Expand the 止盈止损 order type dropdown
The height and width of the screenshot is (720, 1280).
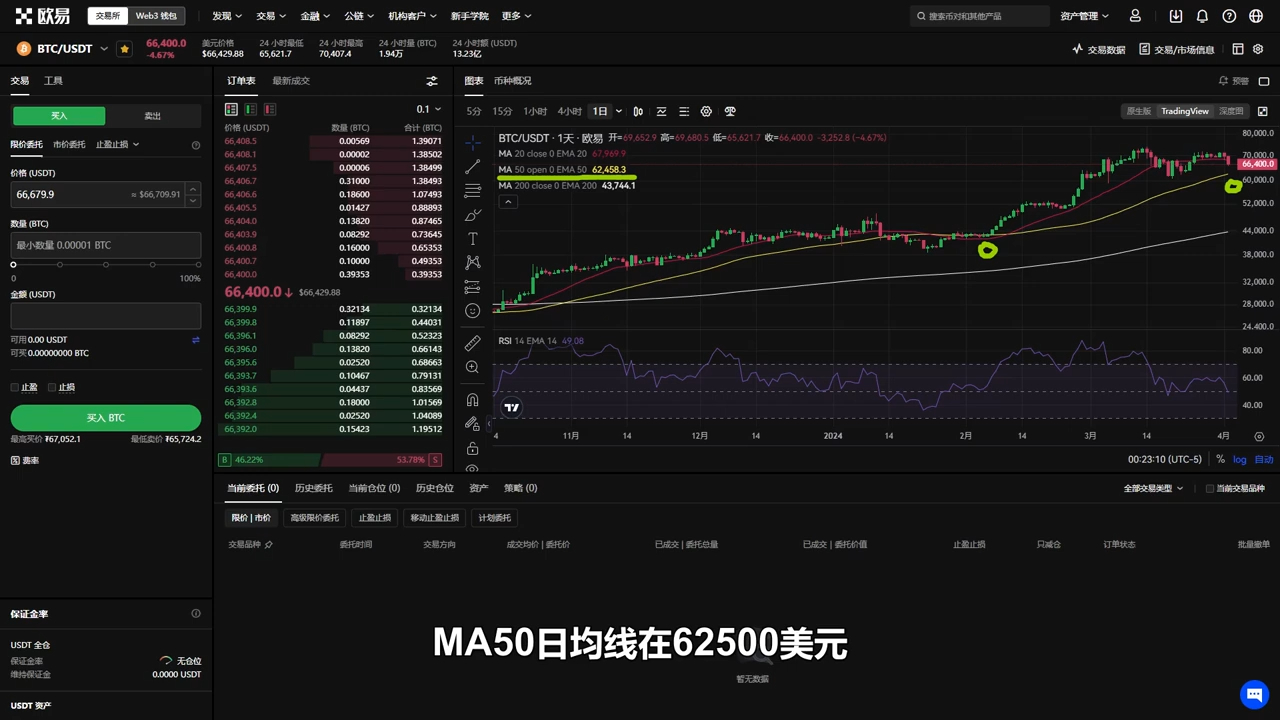click(x=117, y=145)
